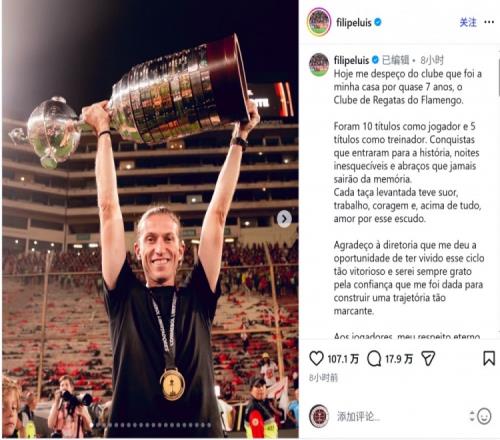Open emoji picker in comment box
500x440 pixels.
pyautogui.click(x=484, y=416)
